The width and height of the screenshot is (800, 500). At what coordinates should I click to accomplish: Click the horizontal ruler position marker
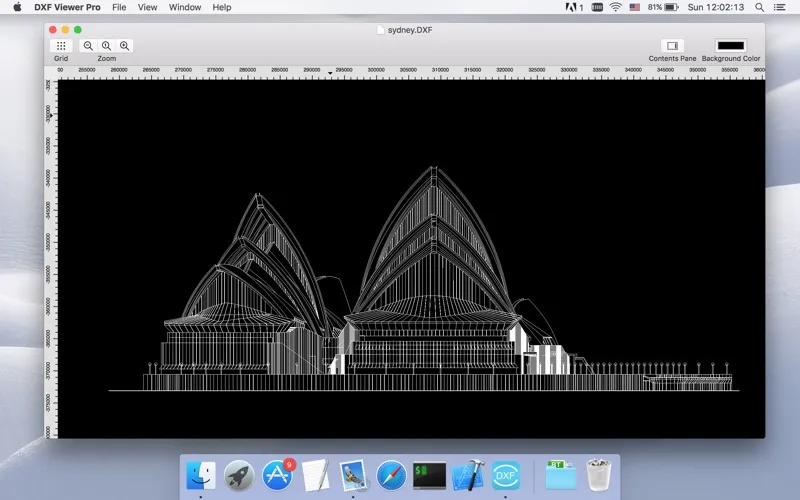(x=330, y=73)
